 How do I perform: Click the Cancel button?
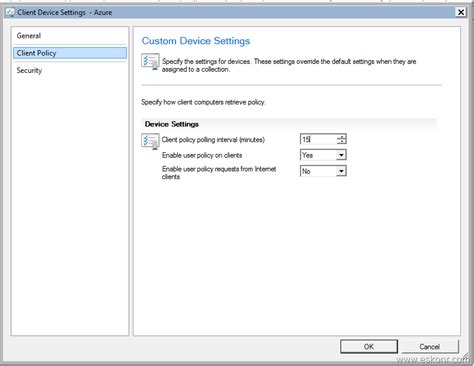point(430,347)
